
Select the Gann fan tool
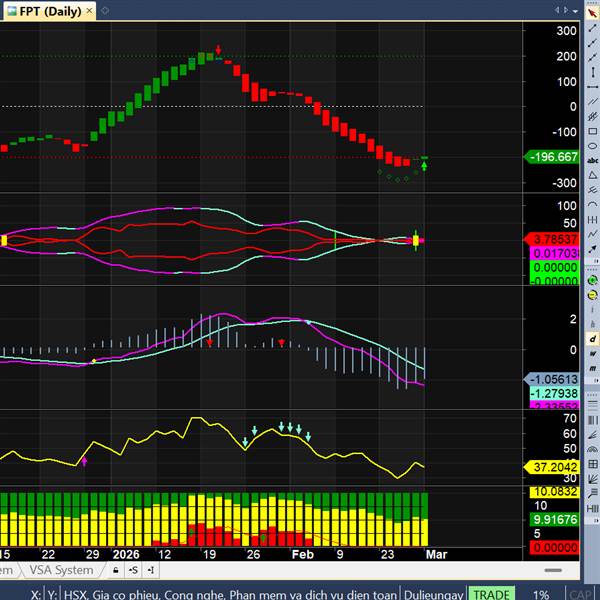click(x=592, y=479)
